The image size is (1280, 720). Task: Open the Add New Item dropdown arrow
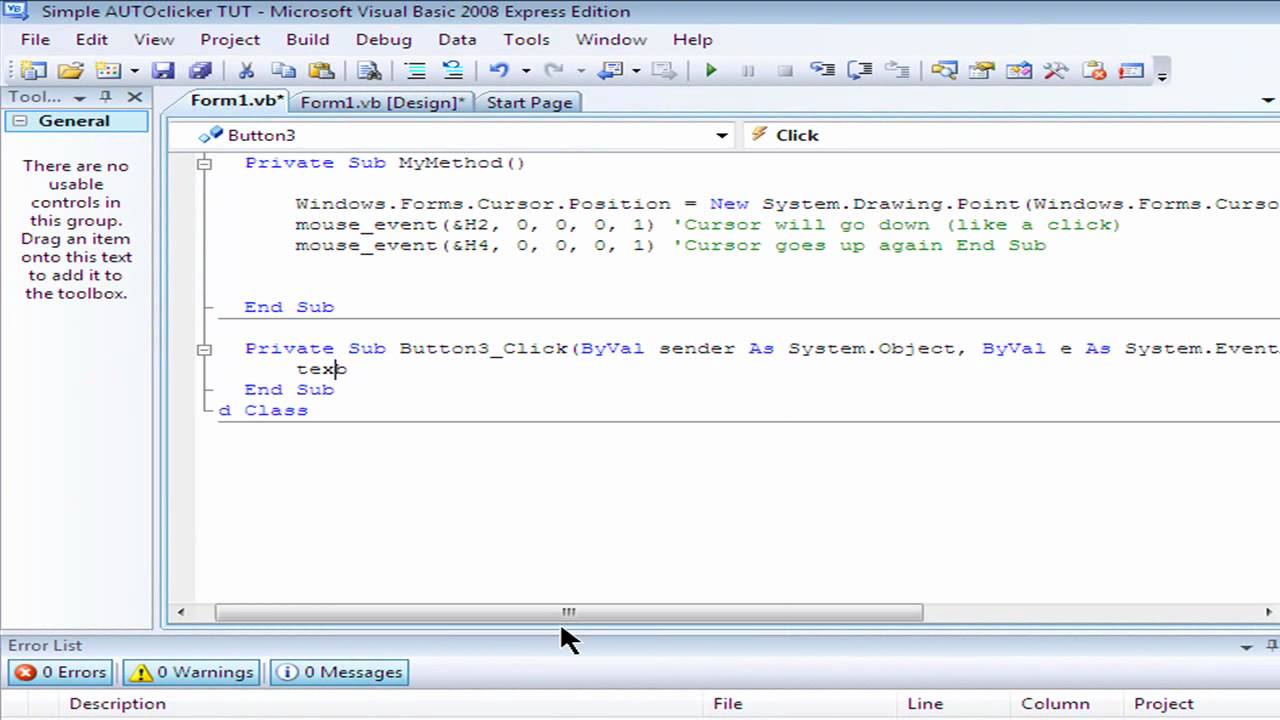[x=134, y=71]
